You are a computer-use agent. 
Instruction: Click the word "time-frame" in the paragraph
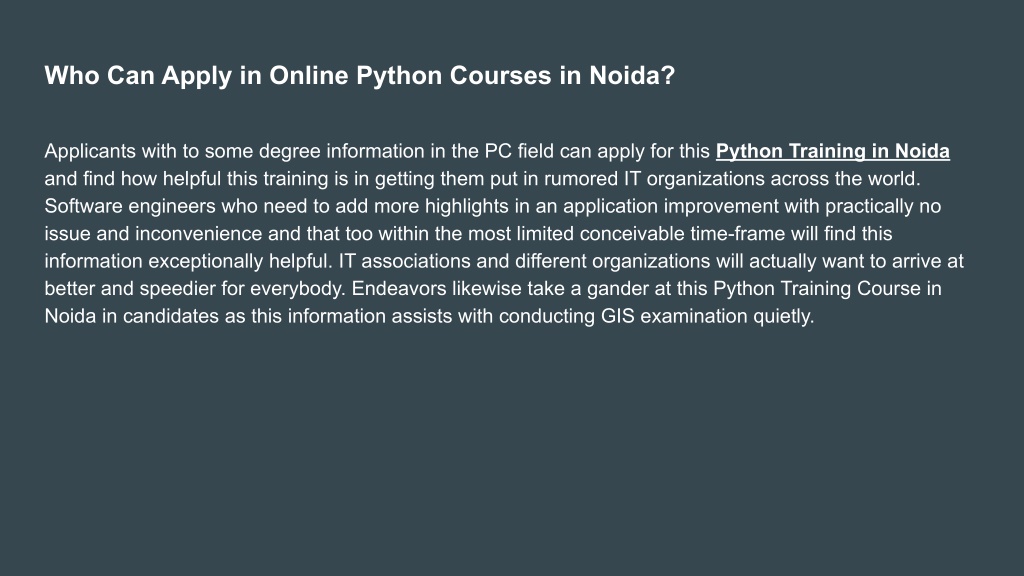[737, 234]
